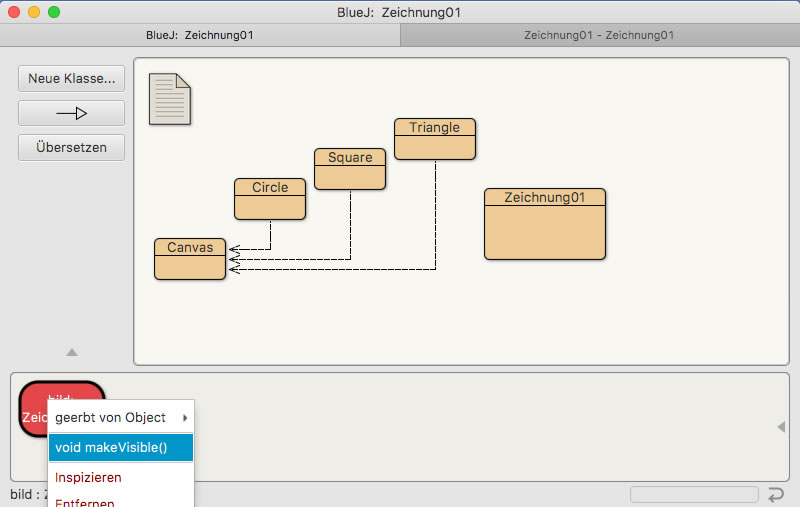Switch to BlueJ: Zeichnung01 tab
The image size is (800, 507).
coord(200,35)
